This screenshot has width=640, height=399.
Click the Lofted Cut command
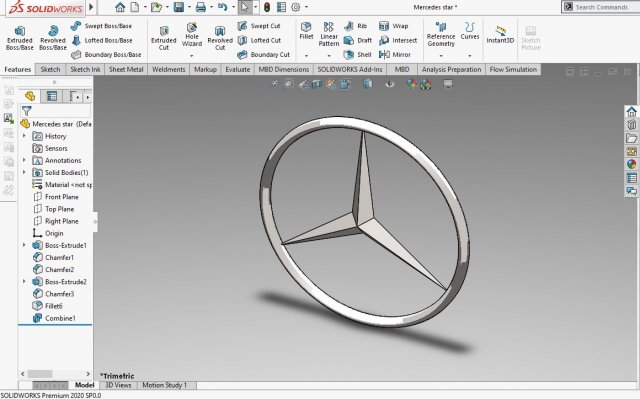259,40
